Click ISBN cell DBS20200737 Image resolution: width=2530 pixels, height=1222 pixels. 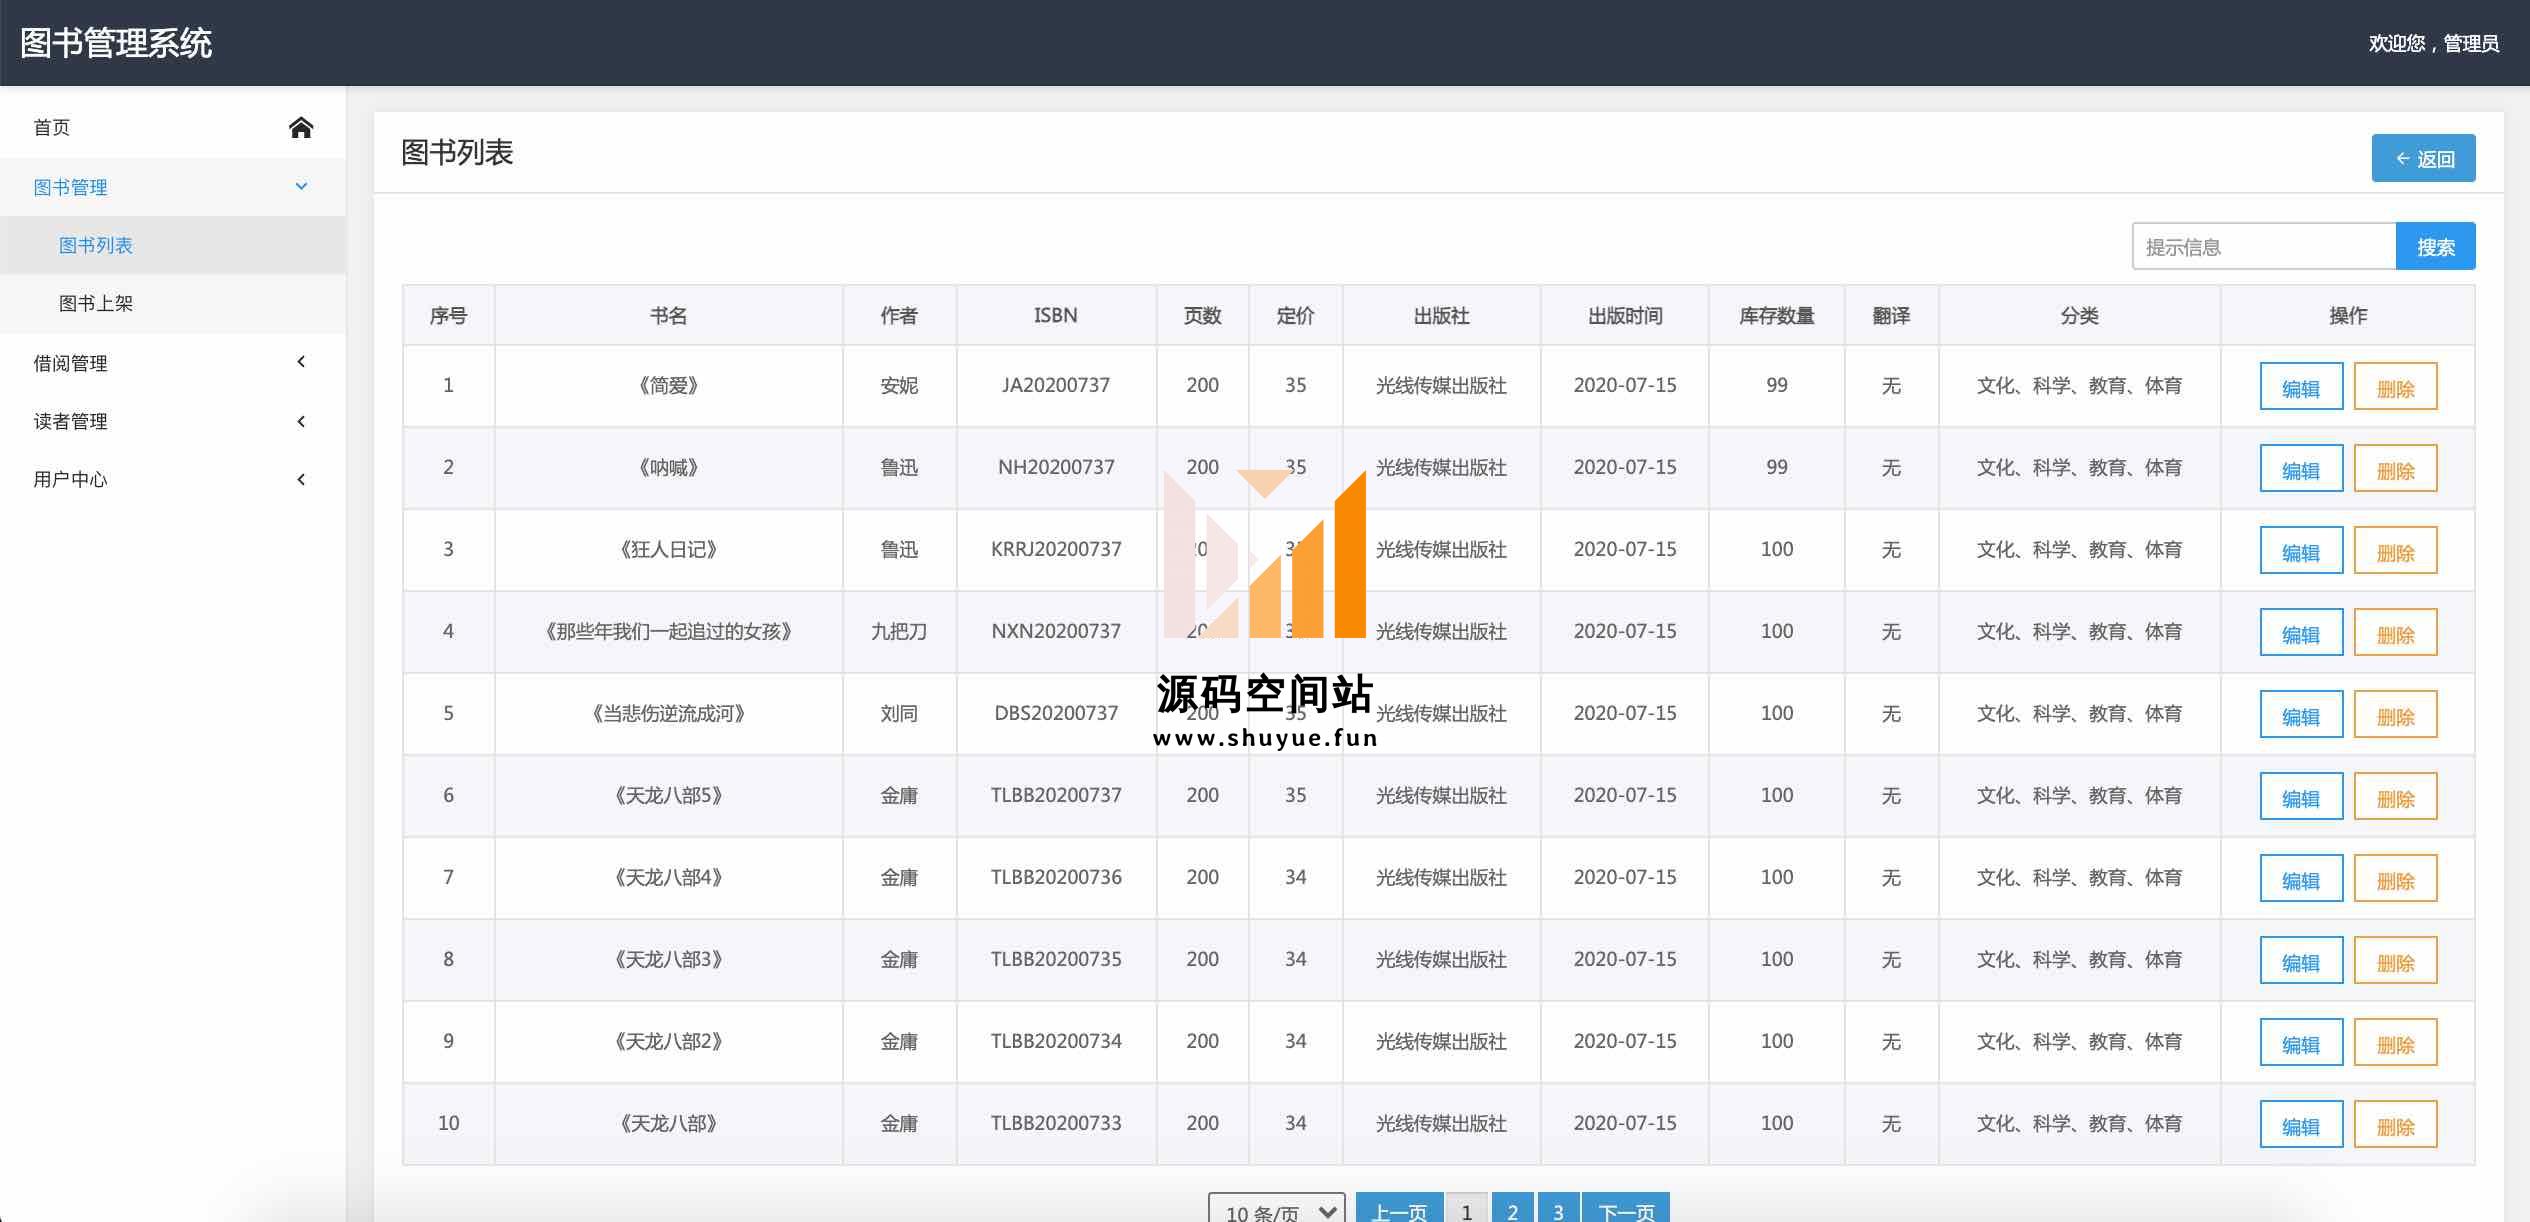(x=1056, y=713)
